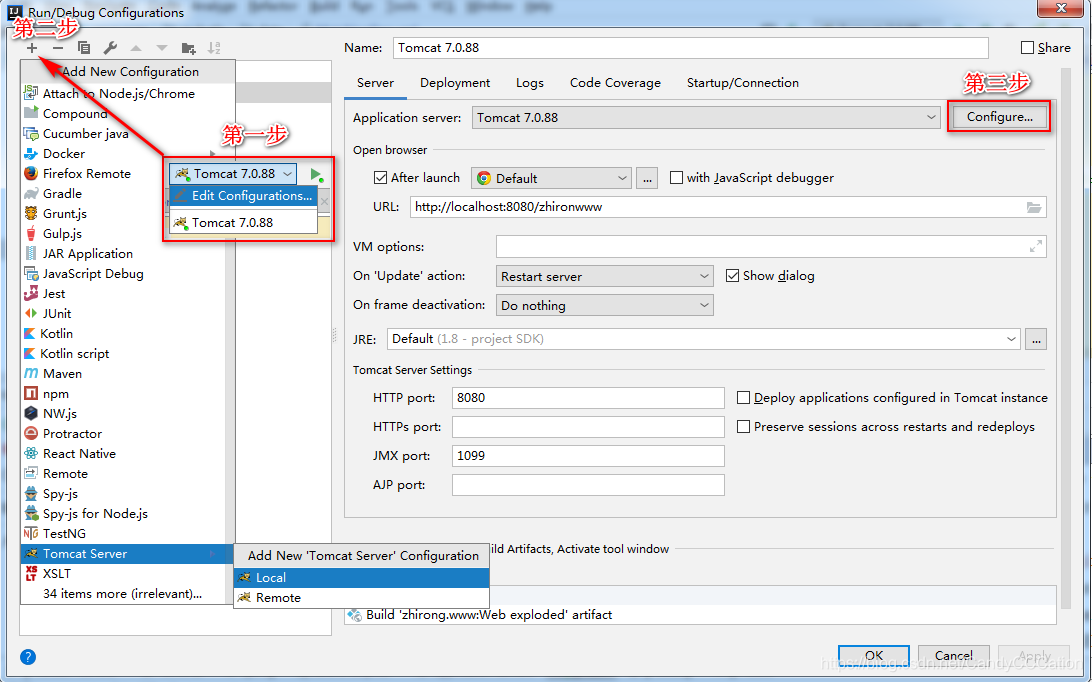The height and width of the screenshot is (682, 1092).
Task: Click the Configure... button
Action: 999,117
